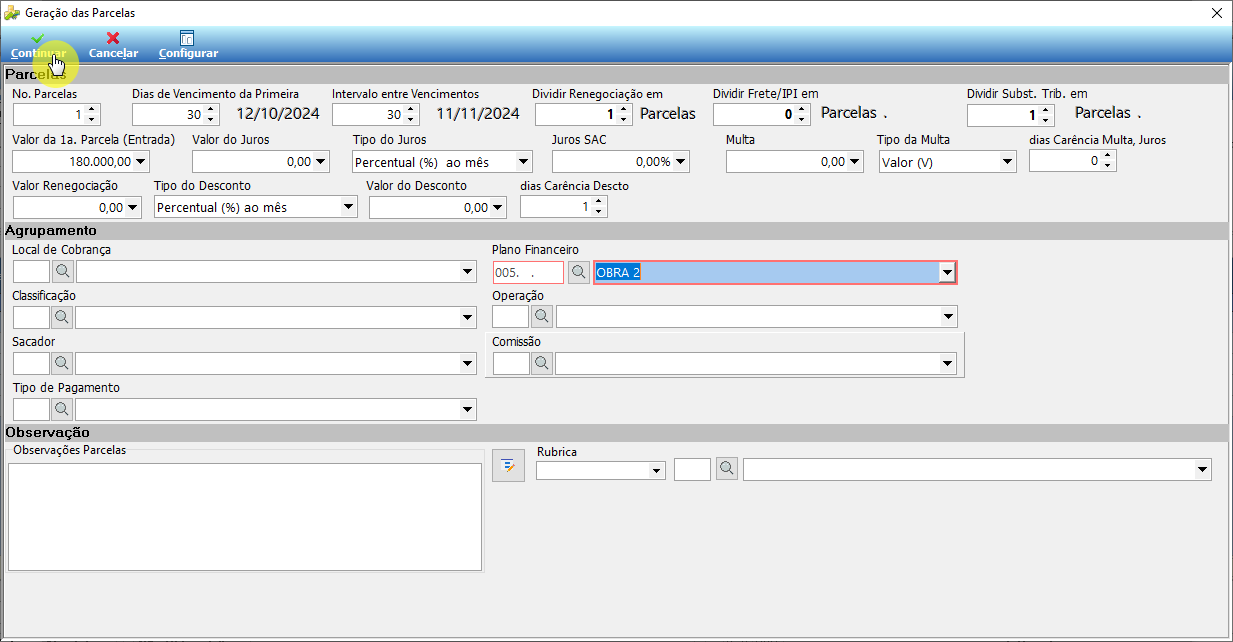The height and width of the screenshot is (642, 1233).
Task: Click the Sacador search magnifier icon
Action: coord(62,363)
